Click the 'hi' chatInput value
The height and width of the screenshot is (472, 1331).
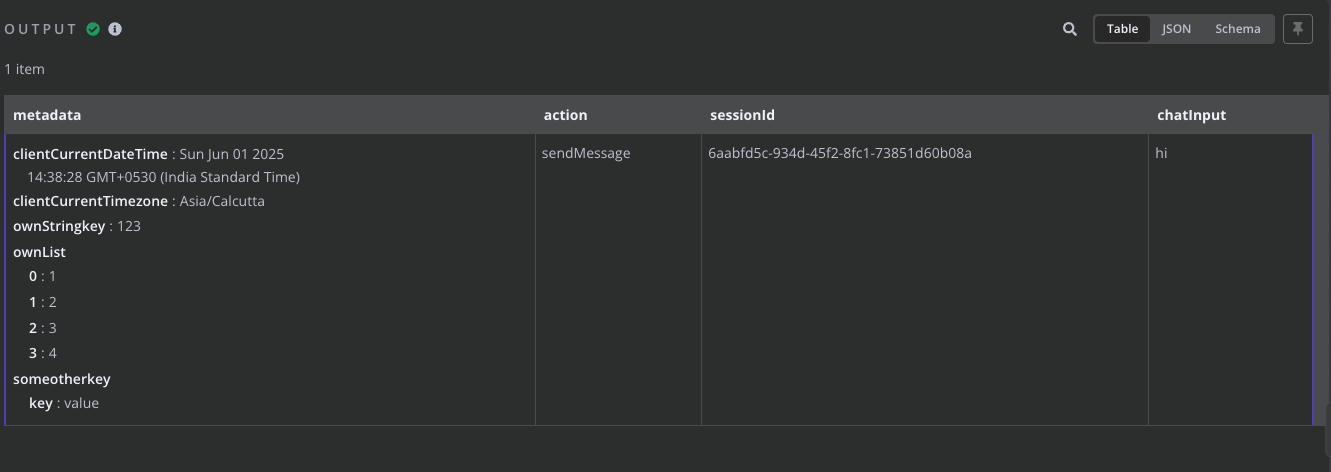1162,153
